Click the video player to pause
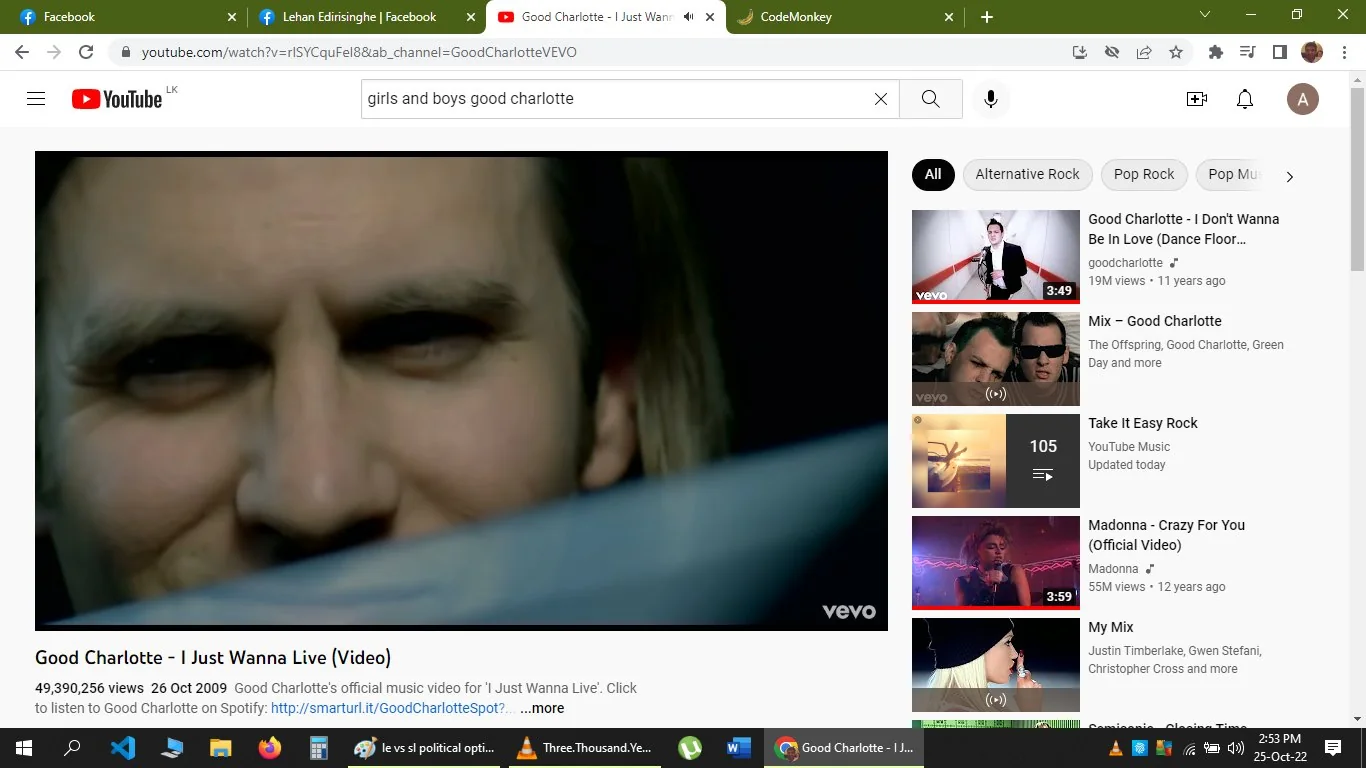Viewport: 1366px width, 768px height. coord(461,391)
